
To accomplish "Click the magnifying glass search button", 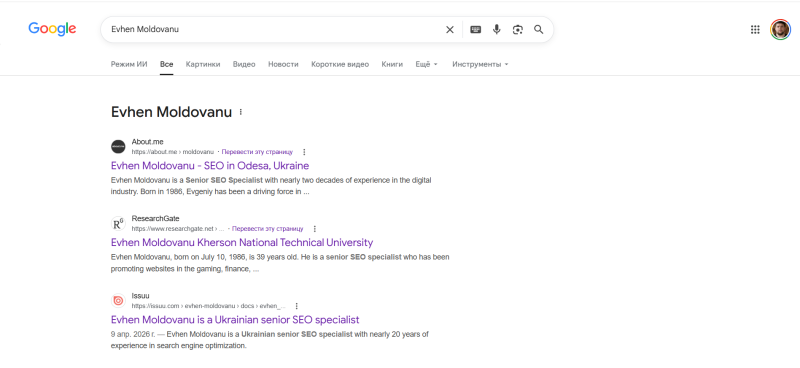I will click(x=539, y=30).
